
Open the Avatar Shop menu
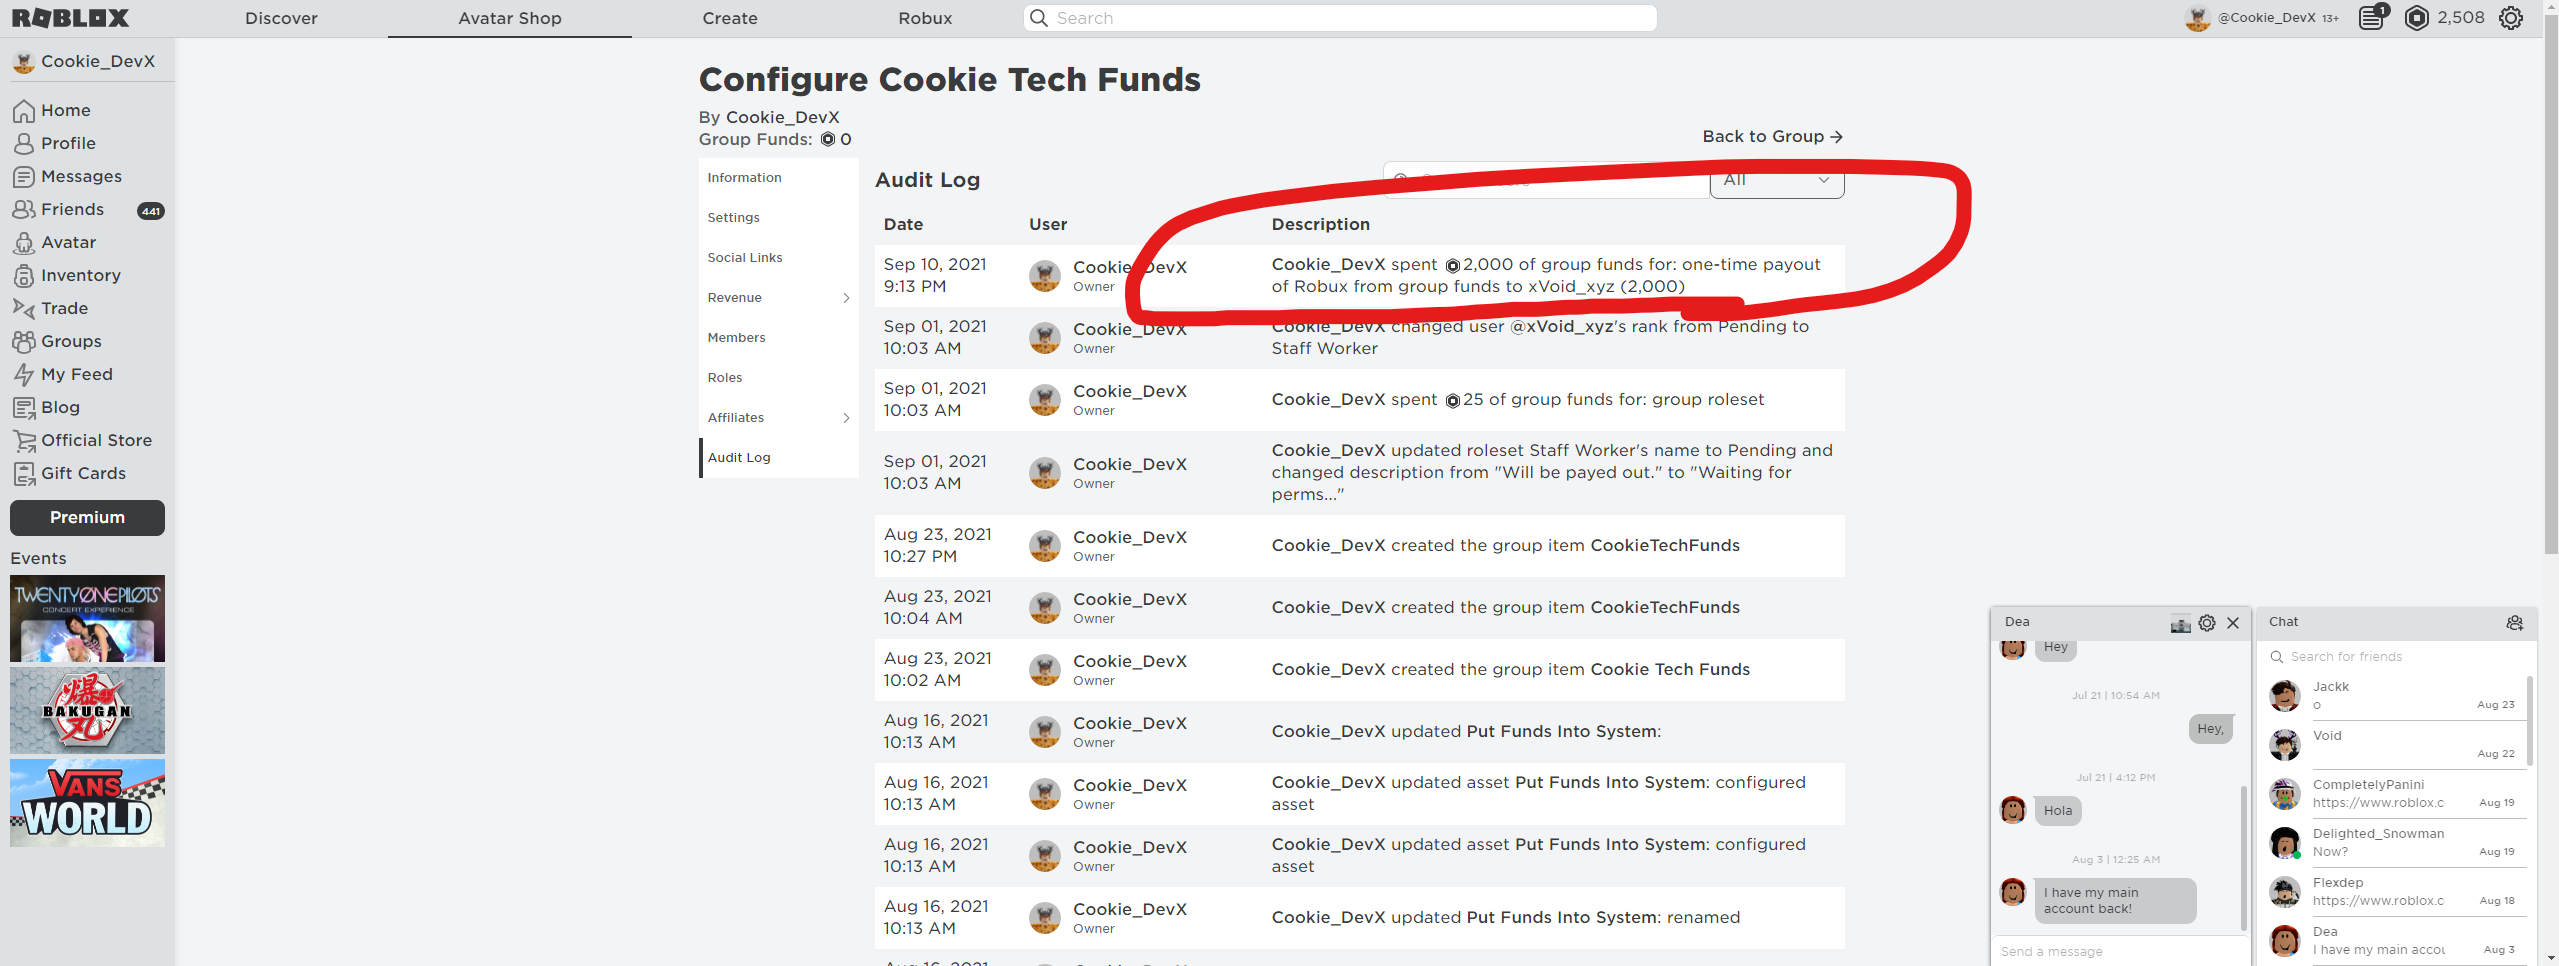click(x=509, y=18)
